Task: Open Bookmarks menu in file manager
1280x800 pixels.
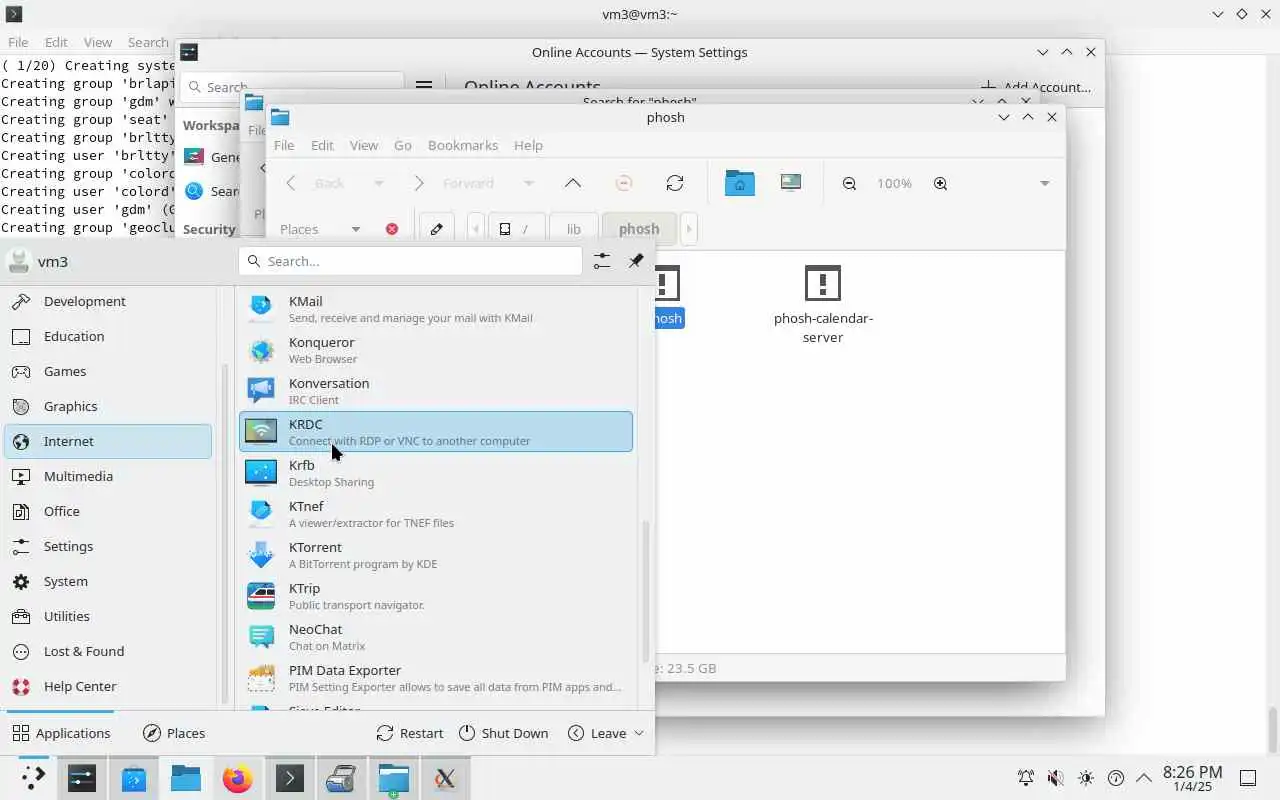Action: (x=463, y=145)
